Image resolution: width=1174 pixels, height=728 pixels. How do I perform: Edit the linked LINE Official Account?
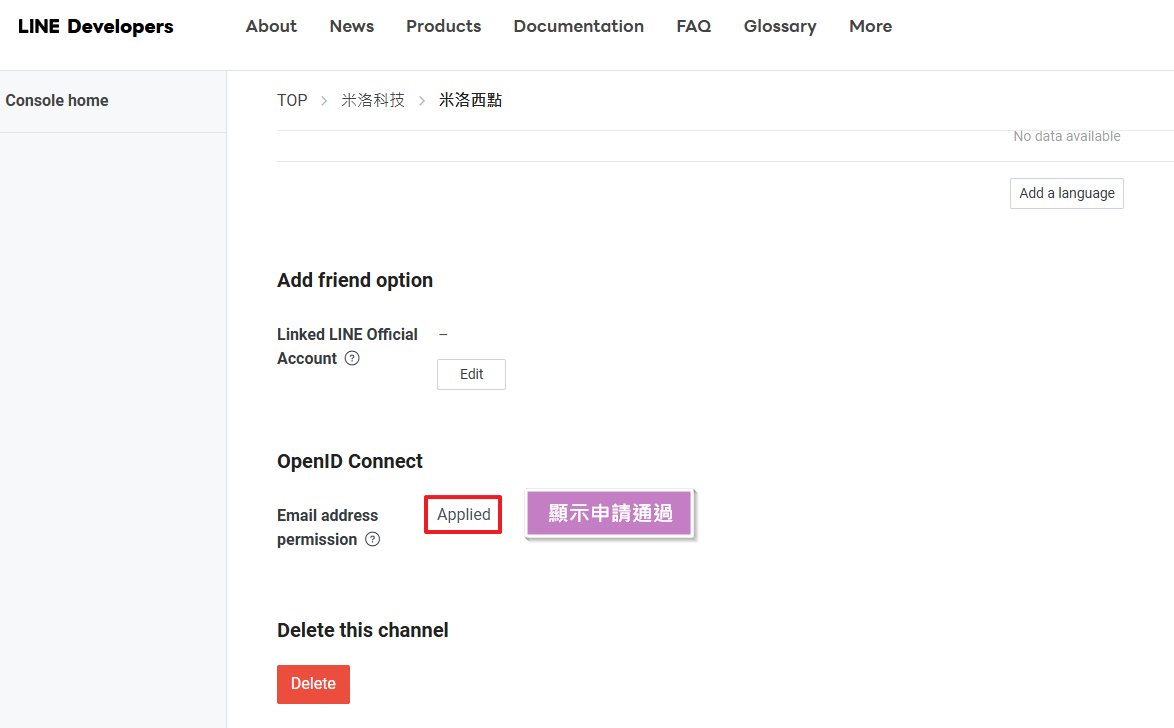[x=471, y=374]
